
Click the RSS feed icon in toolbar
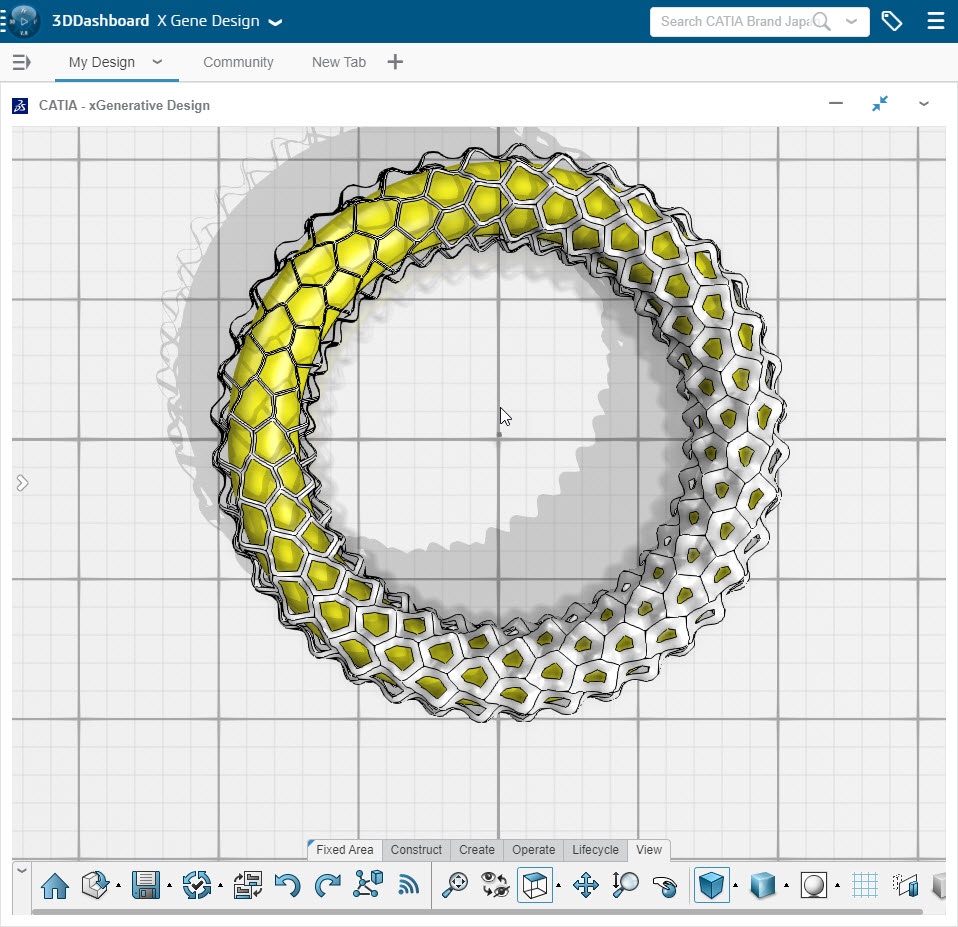click(x=408, y=885)
